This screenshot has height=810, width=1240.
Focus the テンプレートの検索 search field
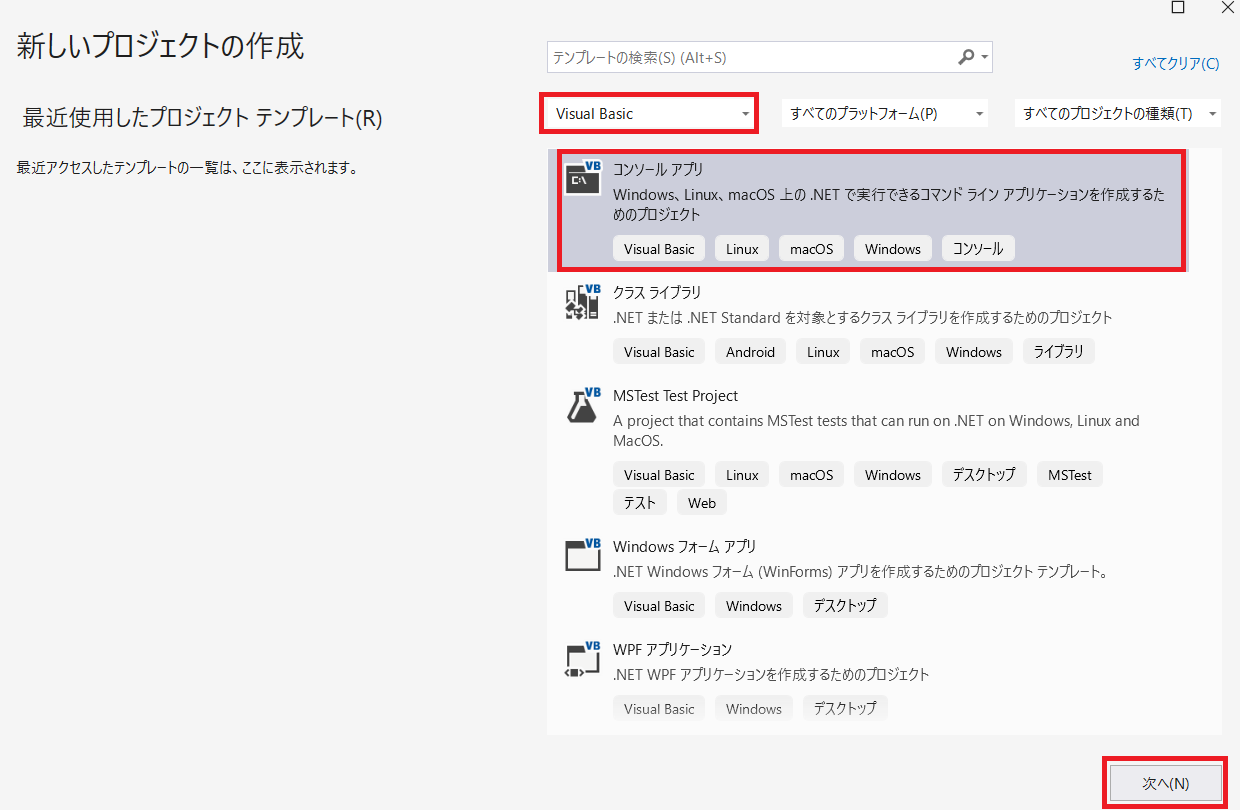pyautogui.click(x=750, y=58)
